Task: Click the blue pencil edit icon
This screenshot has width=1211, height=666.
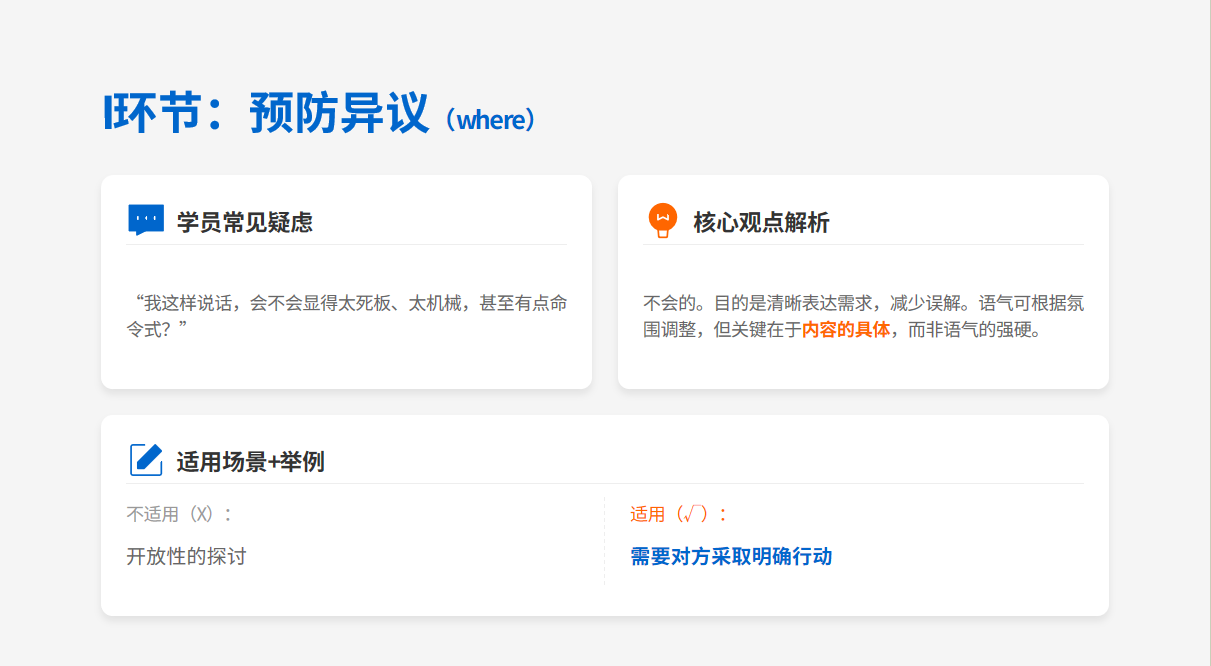Action: click(x=146, y=460)
